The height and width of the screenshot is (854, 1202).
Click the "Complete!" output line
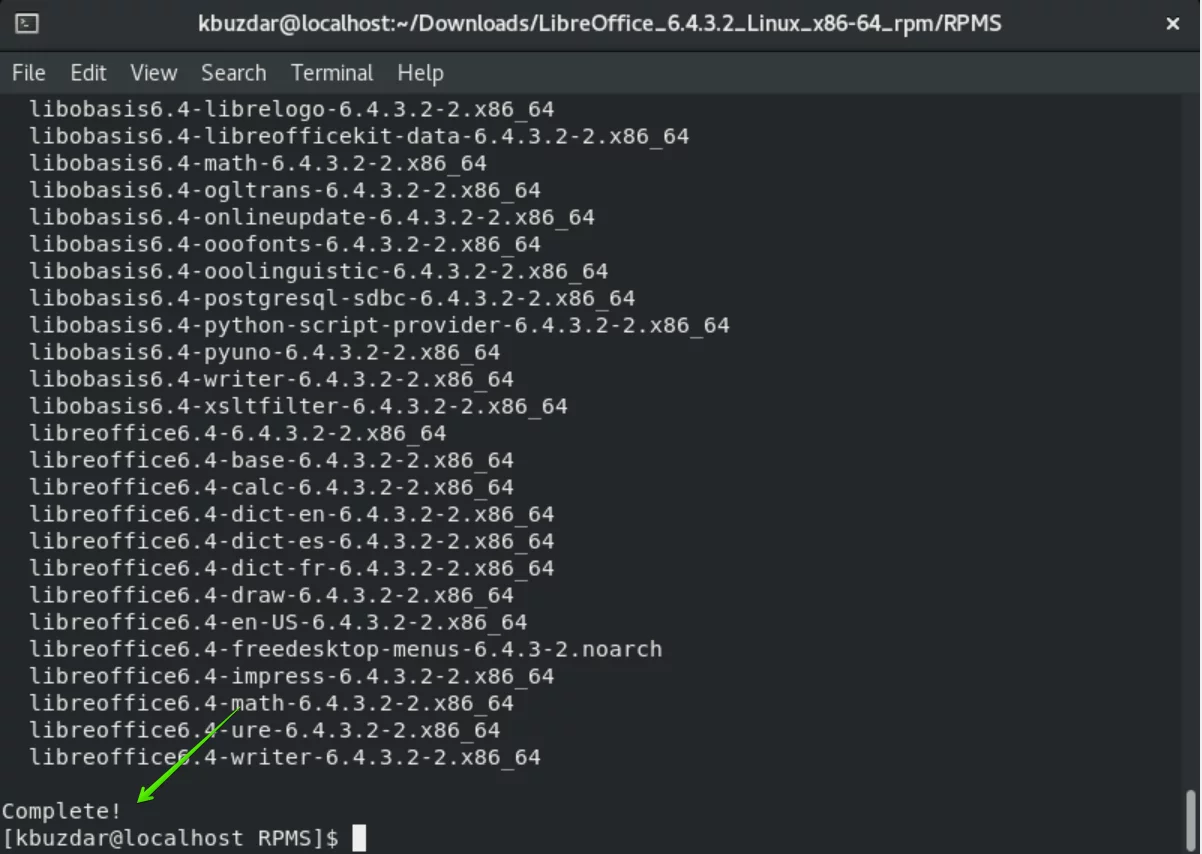[61, 811]
